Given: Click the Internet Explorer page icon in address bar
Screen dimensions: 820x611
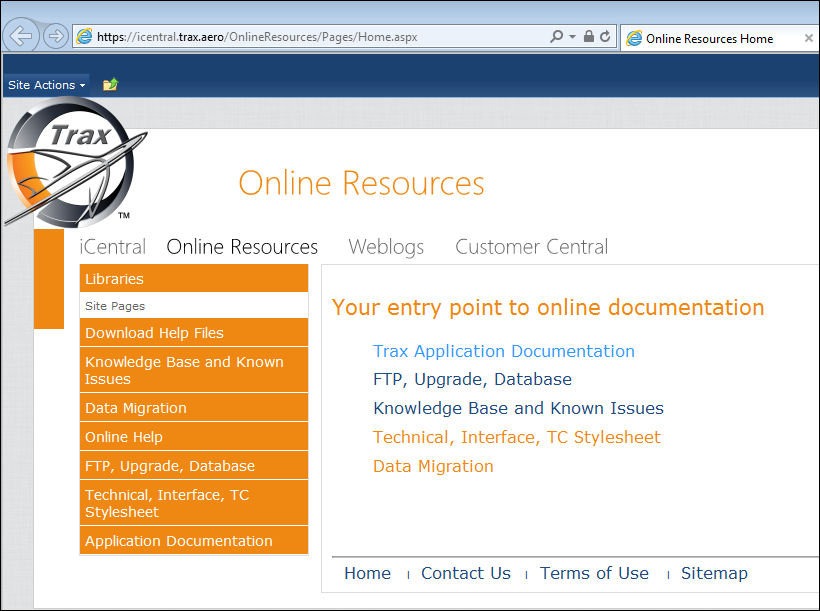Looking at the screenshot, I should pyautogui.click(x=84, y=37).
